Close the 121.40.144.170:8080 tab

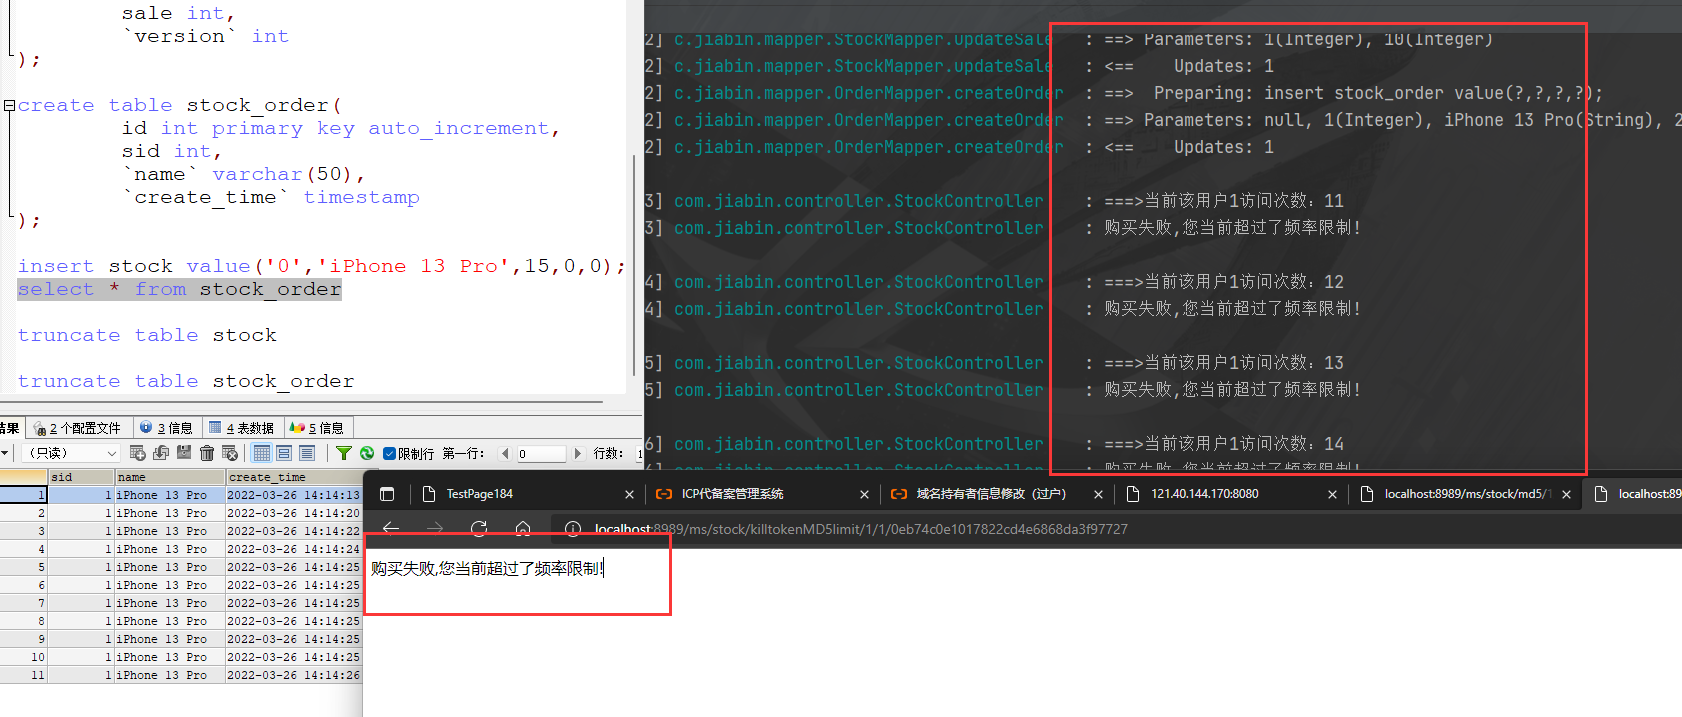pyautogui.click(x=1332, y=494)
